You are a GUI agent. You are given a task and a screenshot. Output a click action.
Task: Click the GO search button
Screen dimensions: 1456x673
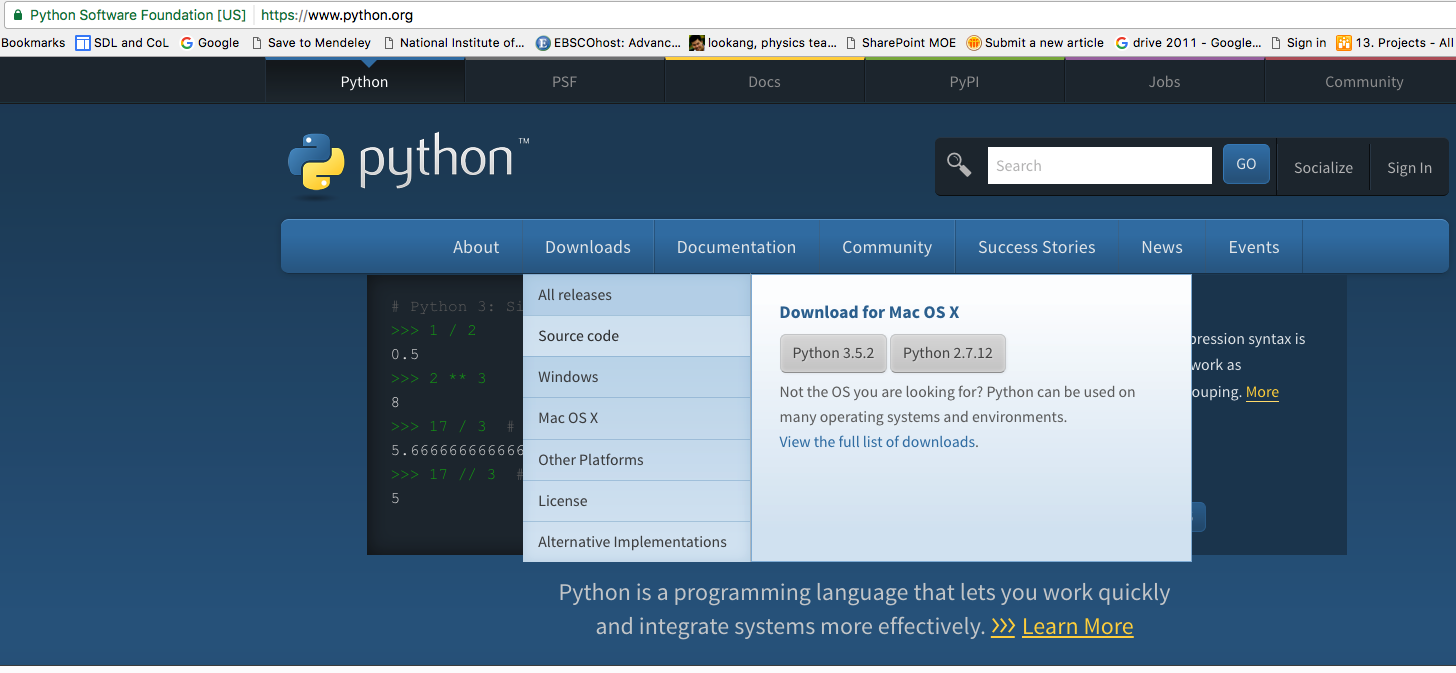pyautogui.click(x=1246, y=164)
